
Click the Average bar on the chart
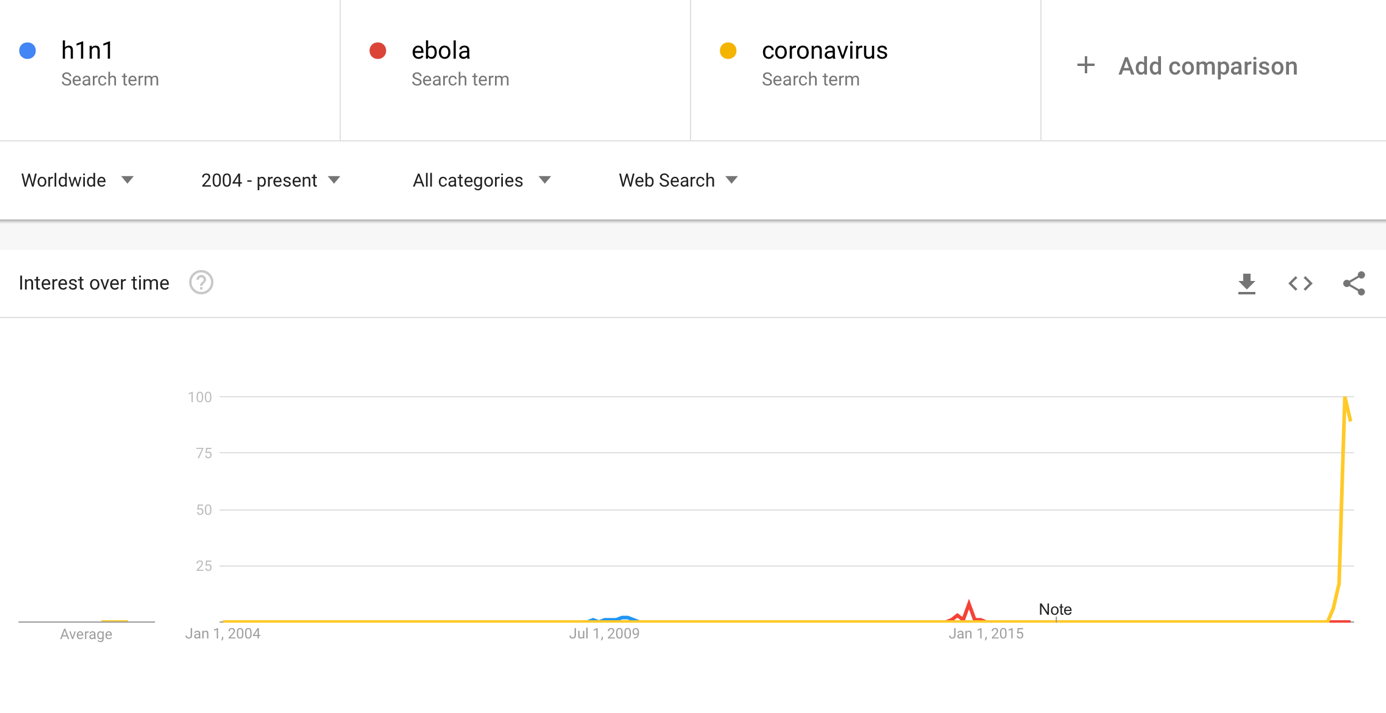coord(114,621)
